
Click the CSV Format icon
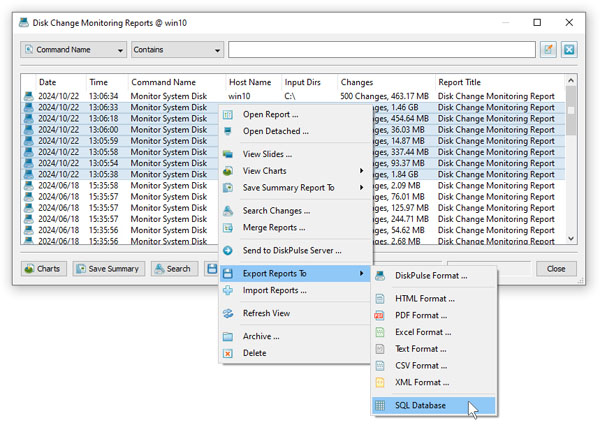pos(380,366)
